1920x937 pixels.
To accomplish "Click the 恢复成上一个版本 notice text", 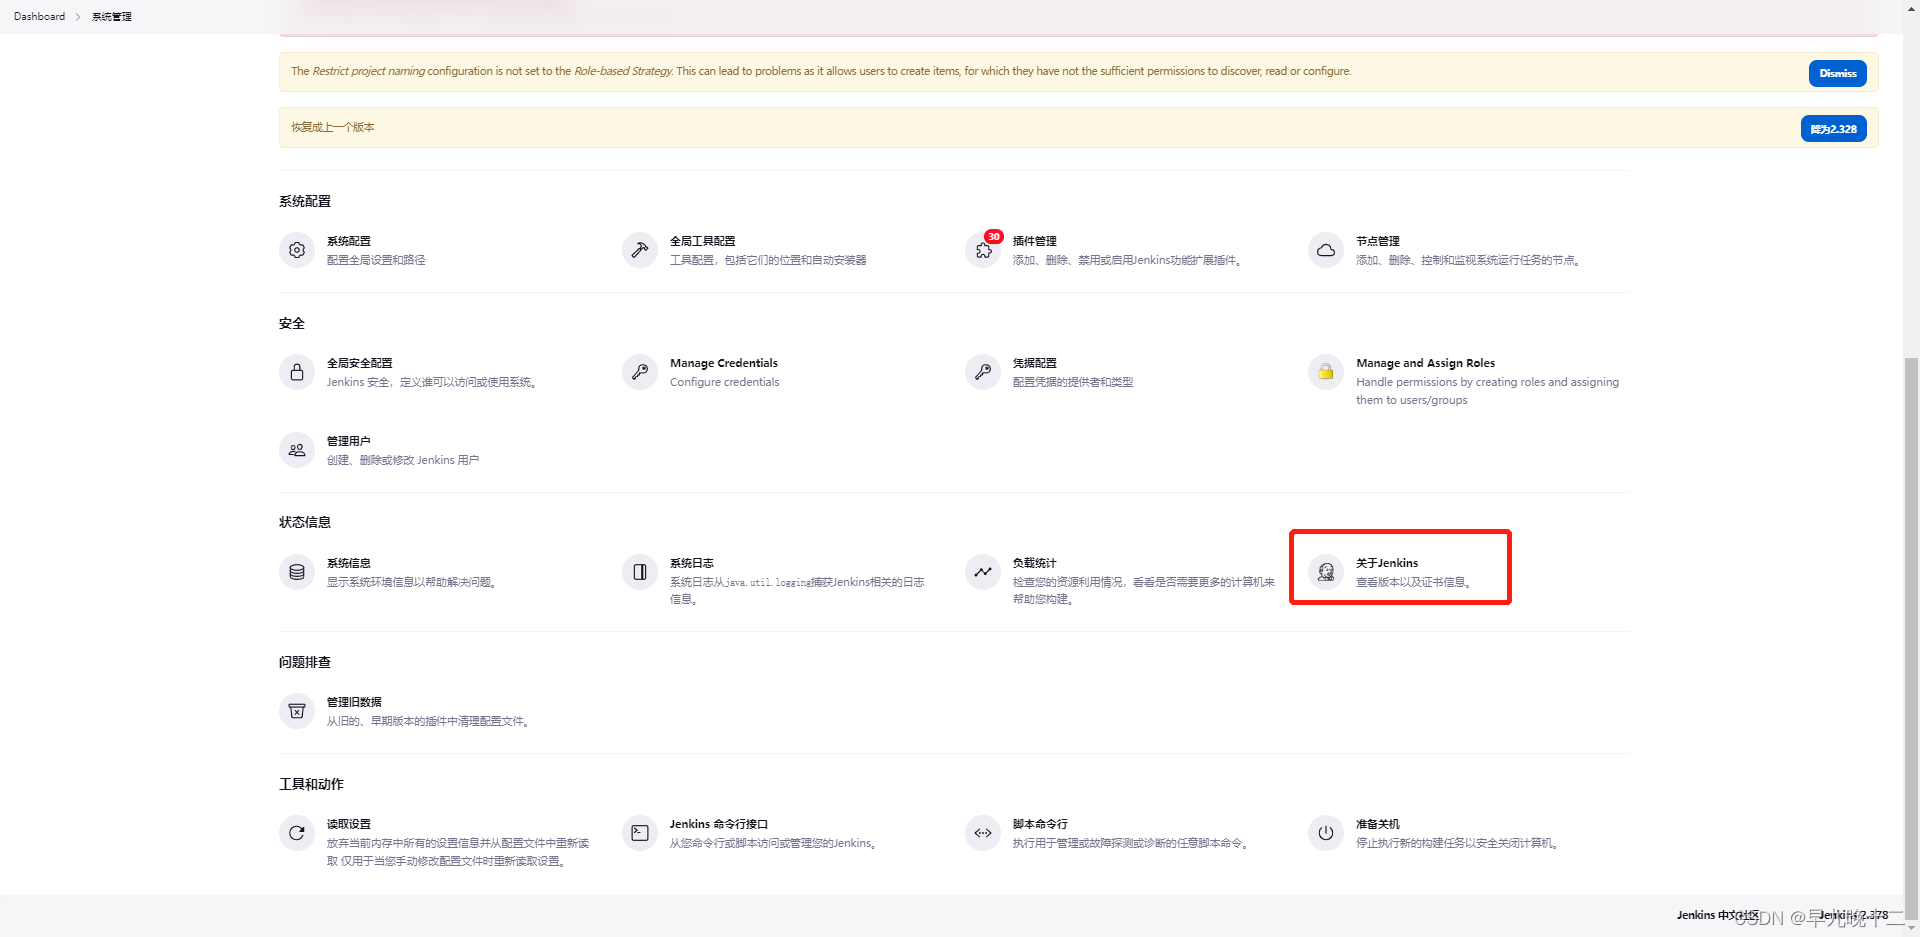I will click(333, 127).
